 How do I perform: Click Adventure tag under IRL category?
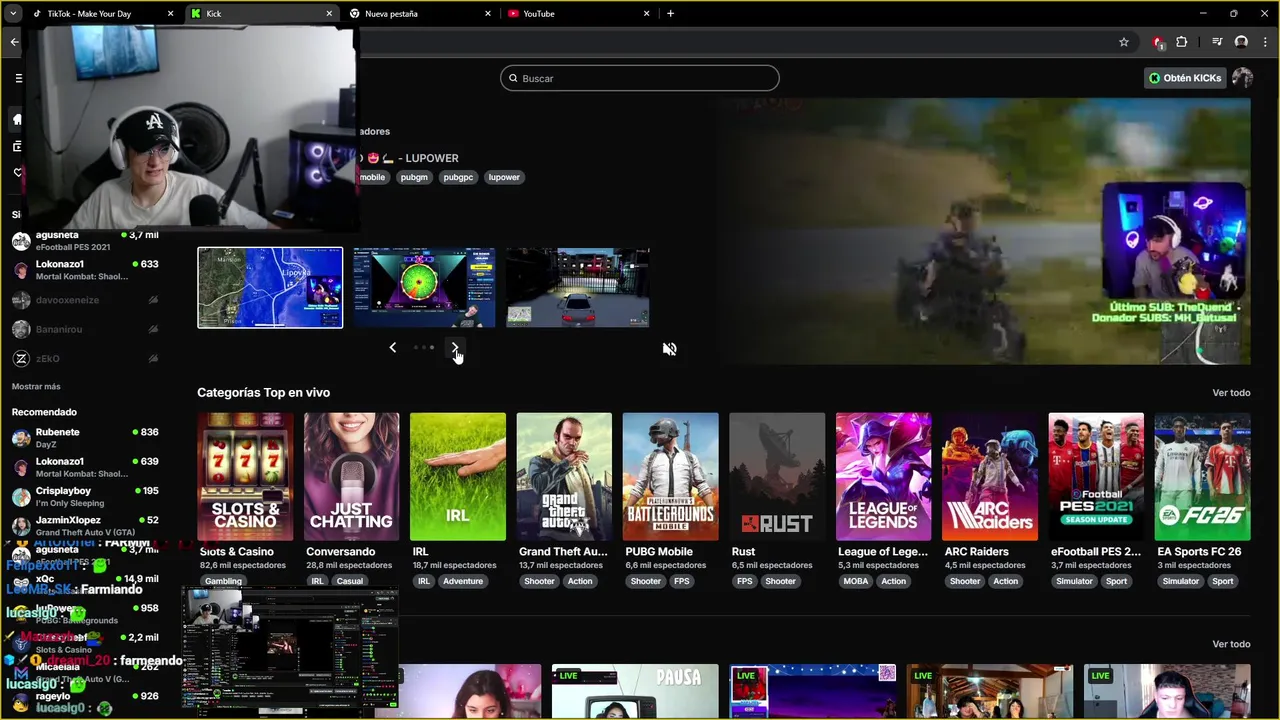[x=463, y=581]
